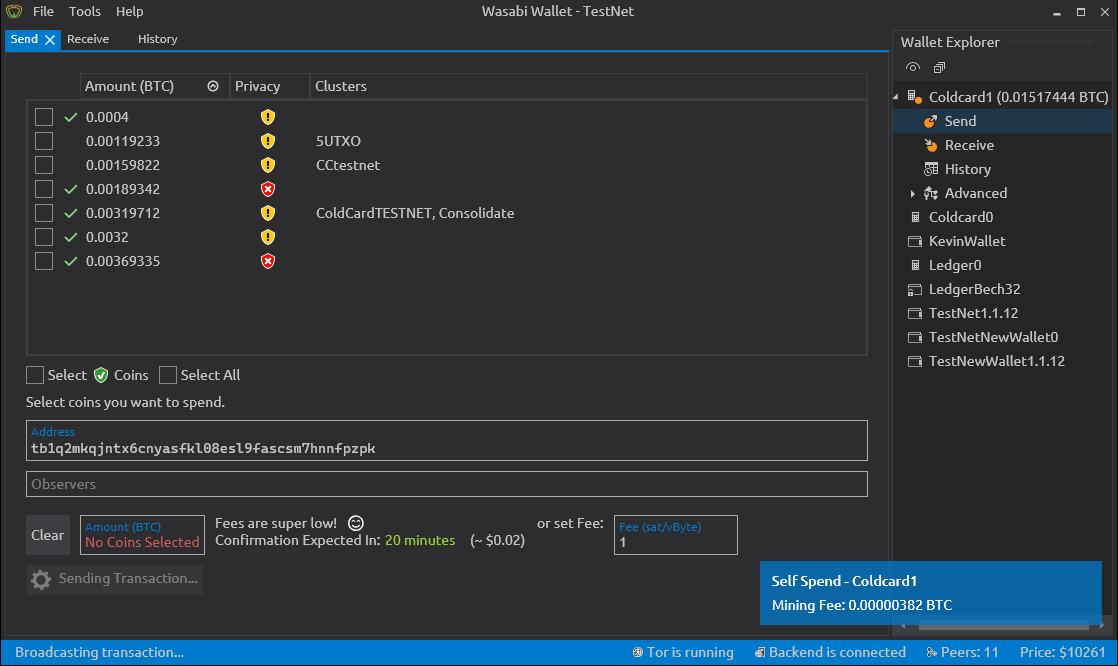Image resolution: width=1118 pixels, height=666 pixels.
Task: Select the Coldcard0 wallet
Action: (x=960, y=217)
